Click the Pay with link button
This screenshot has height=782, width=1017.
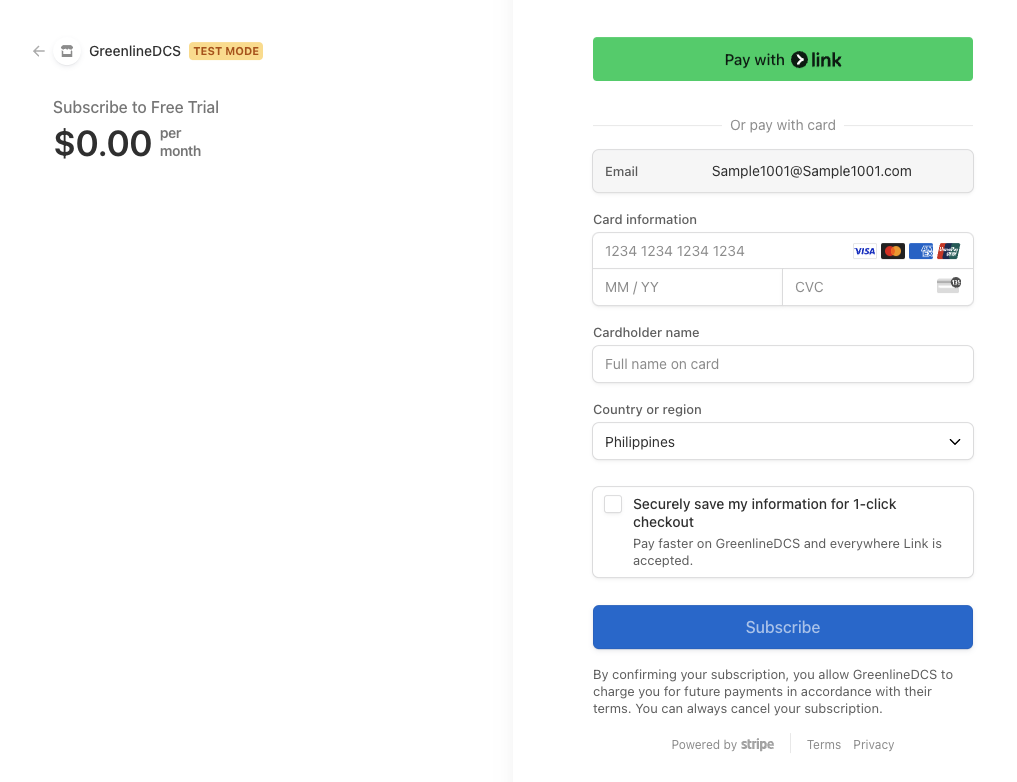(x=782, y=59)
